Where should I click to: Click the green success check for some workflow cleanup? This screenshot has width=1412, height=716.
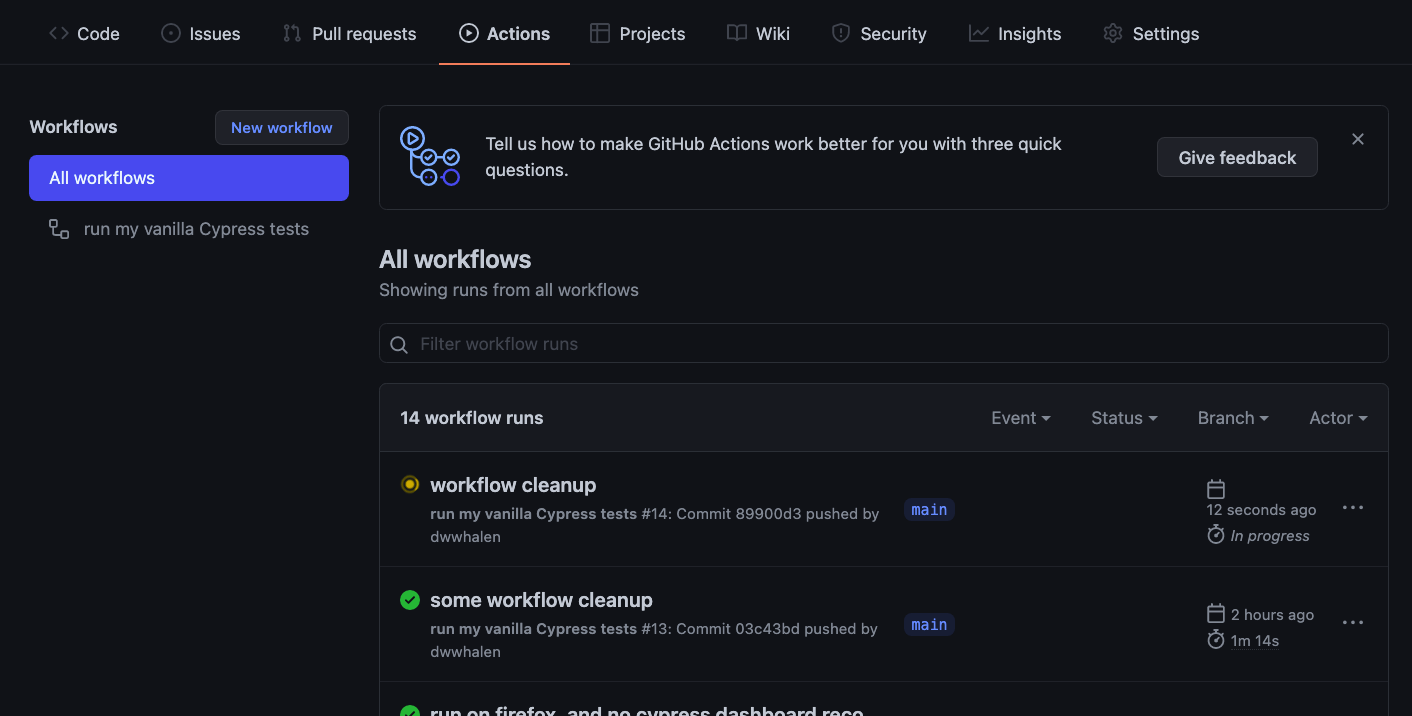(x=410, y=599)
